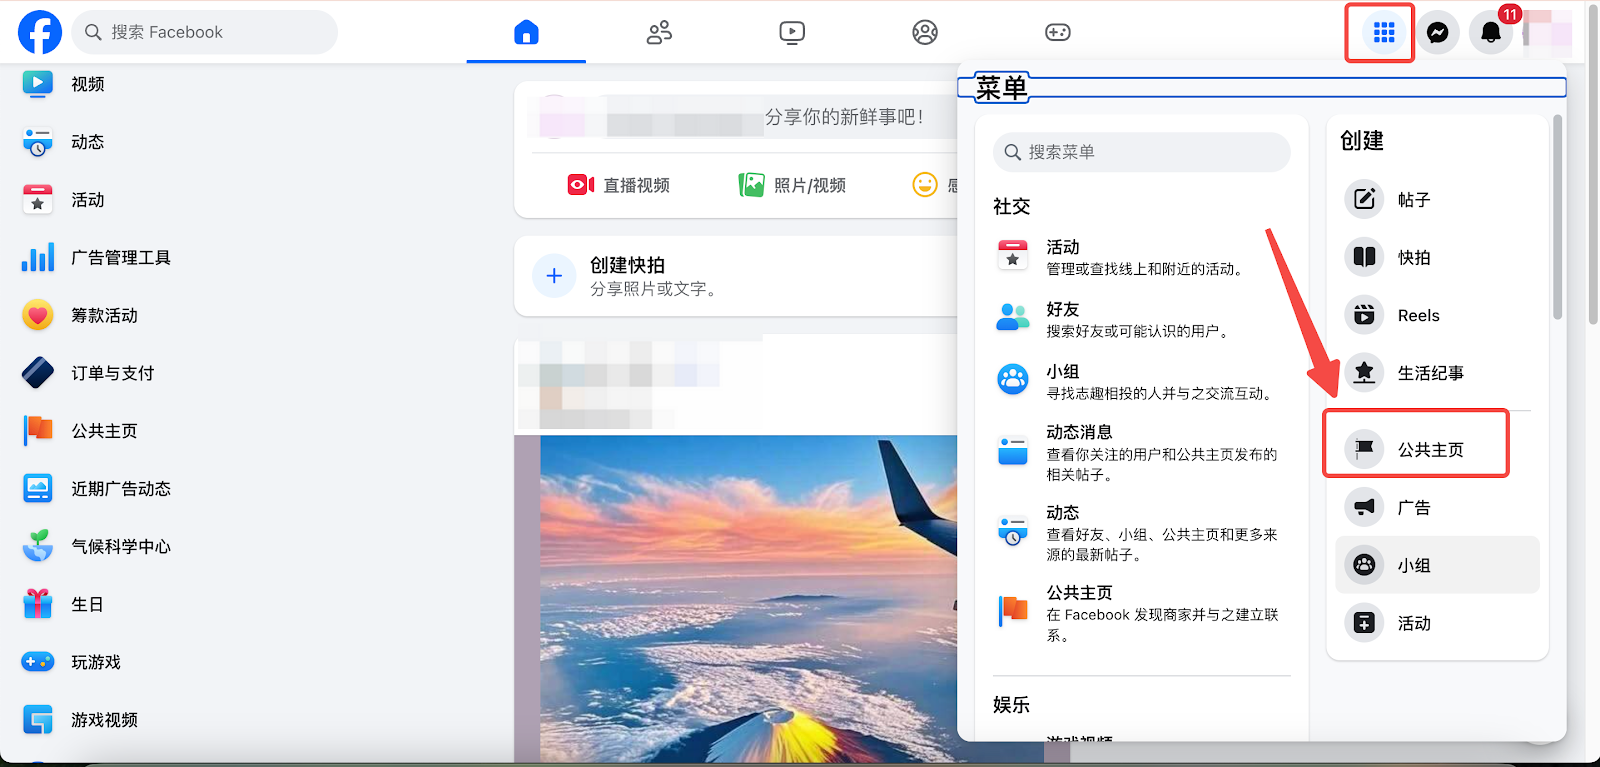Open 玩游戏 in the sidebar
This screenshot has width=1600, height=767.
tap(96, 662)
